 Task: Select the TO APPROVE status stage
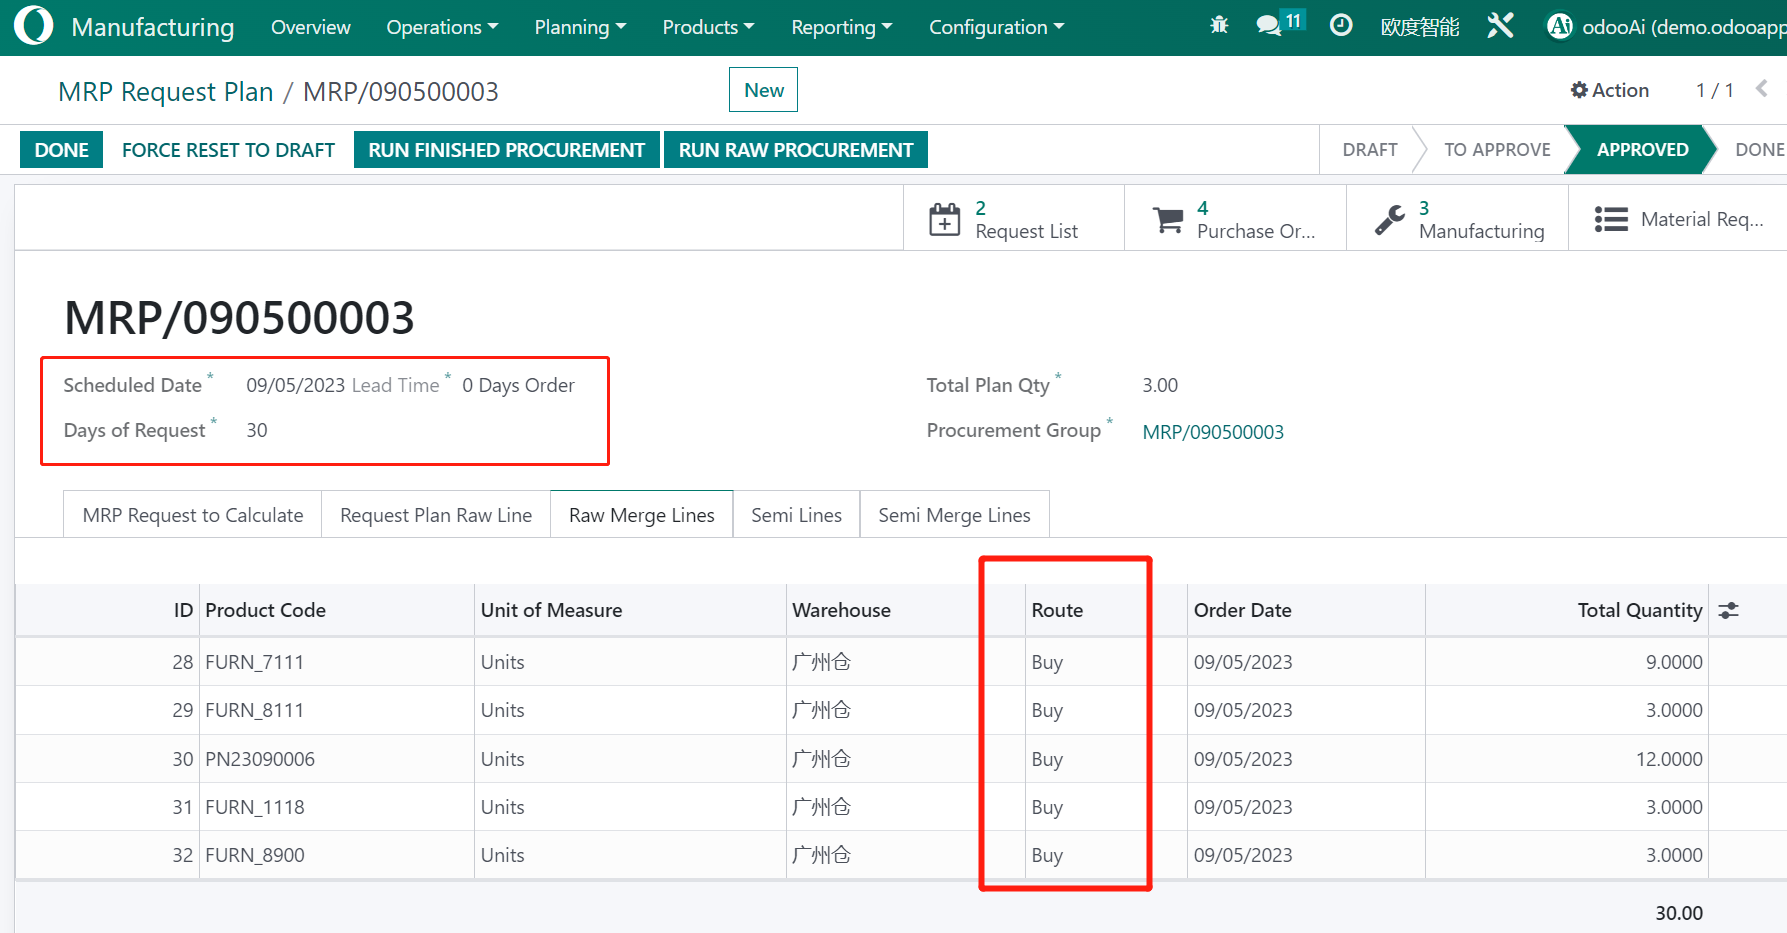(1497, 150)
